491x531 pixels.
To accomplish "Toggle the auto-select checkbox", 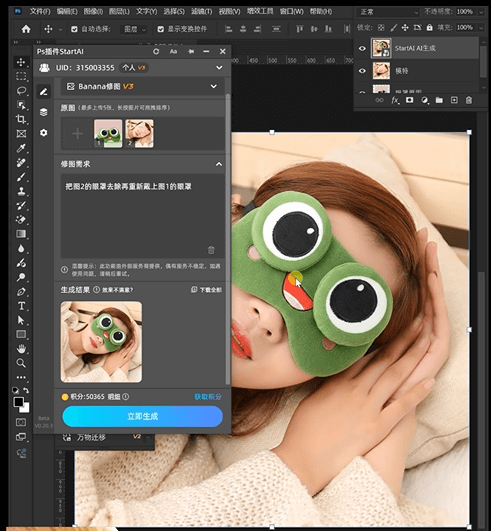I will pyautogui.click(x=74, y=29).
